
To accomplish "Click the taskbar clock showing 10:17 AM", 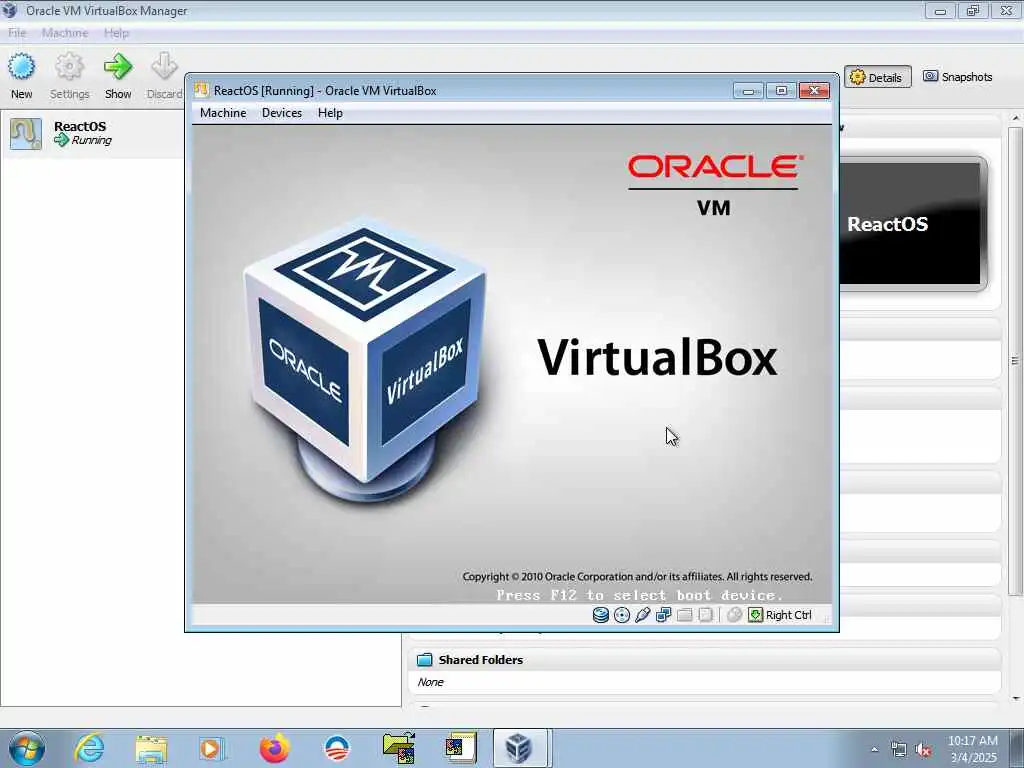I will 972,749.
